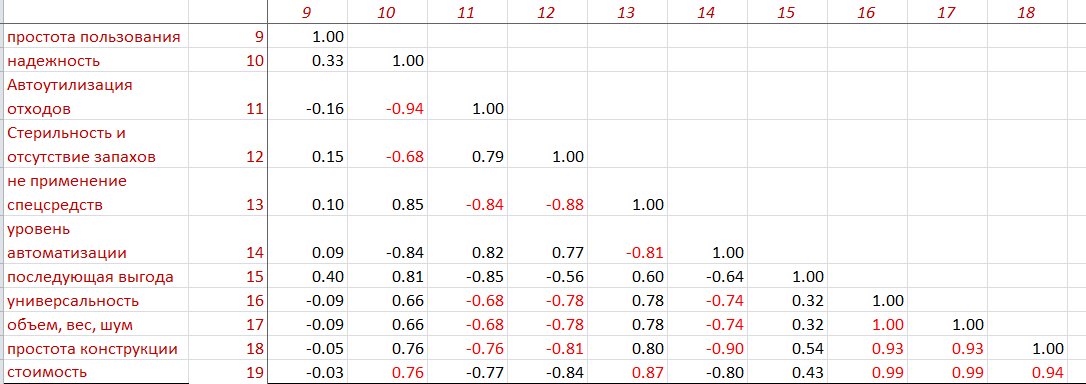Select the red -0.88 cell
The image size is (1086, 384).
547,192
